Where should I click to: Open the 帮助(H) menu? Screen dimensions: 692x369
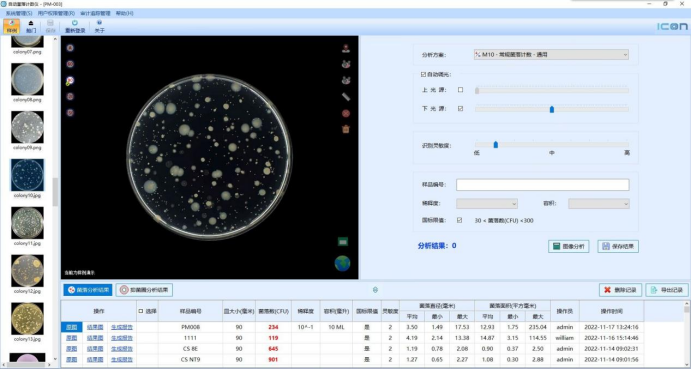click(x=124, y=13)
